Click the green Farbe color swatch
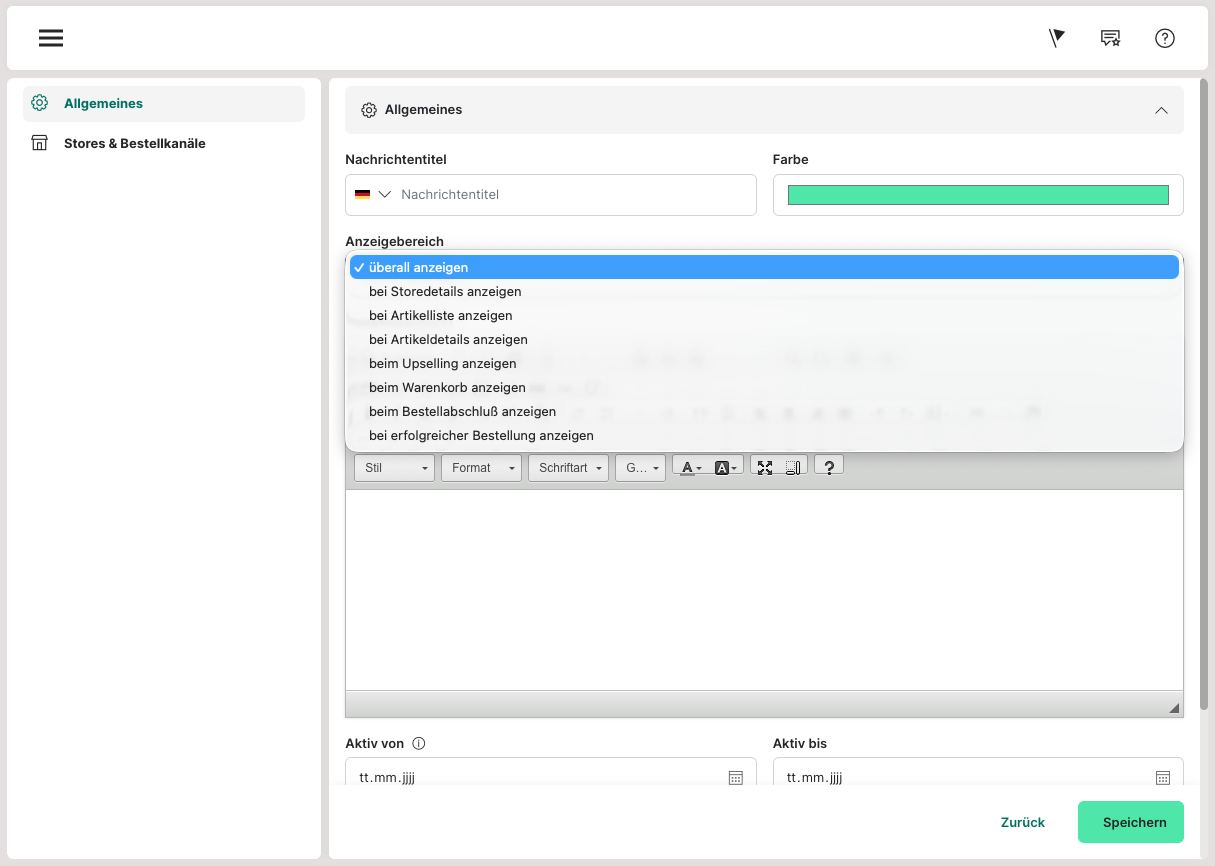 (977, 195)
